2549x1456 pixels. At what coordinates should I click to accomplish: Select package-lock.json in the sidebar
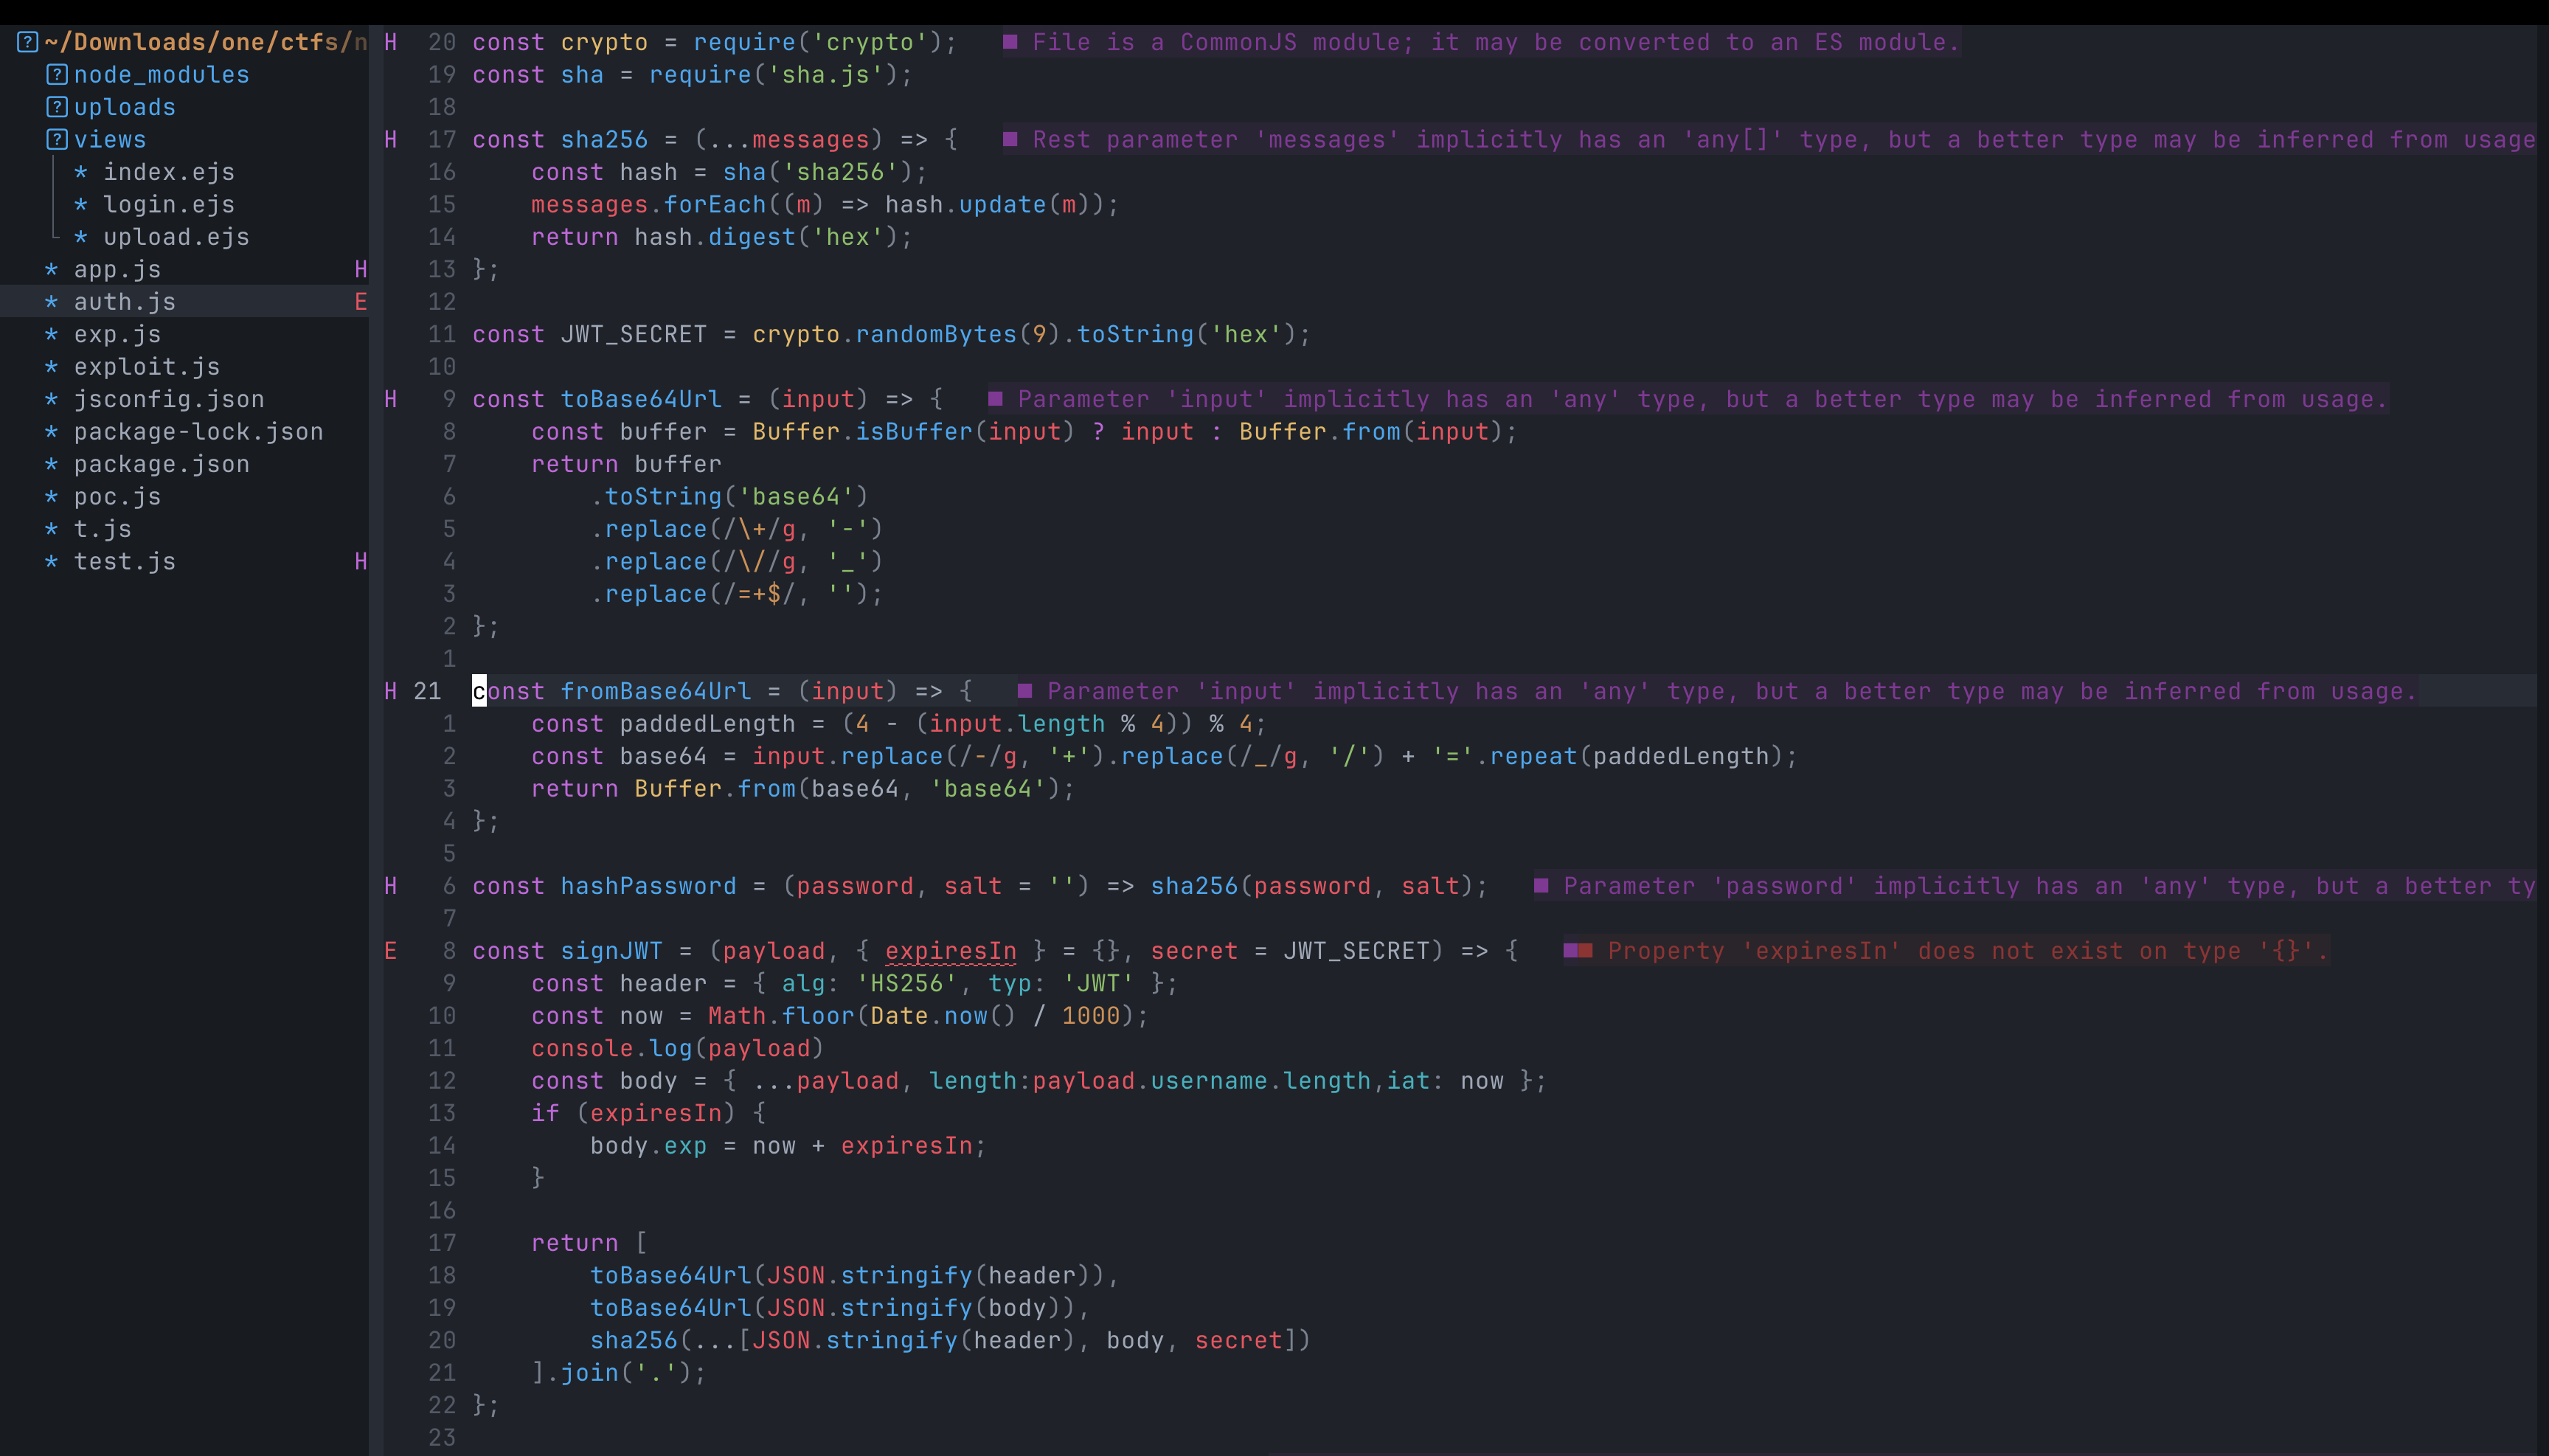tap(198, 431)
